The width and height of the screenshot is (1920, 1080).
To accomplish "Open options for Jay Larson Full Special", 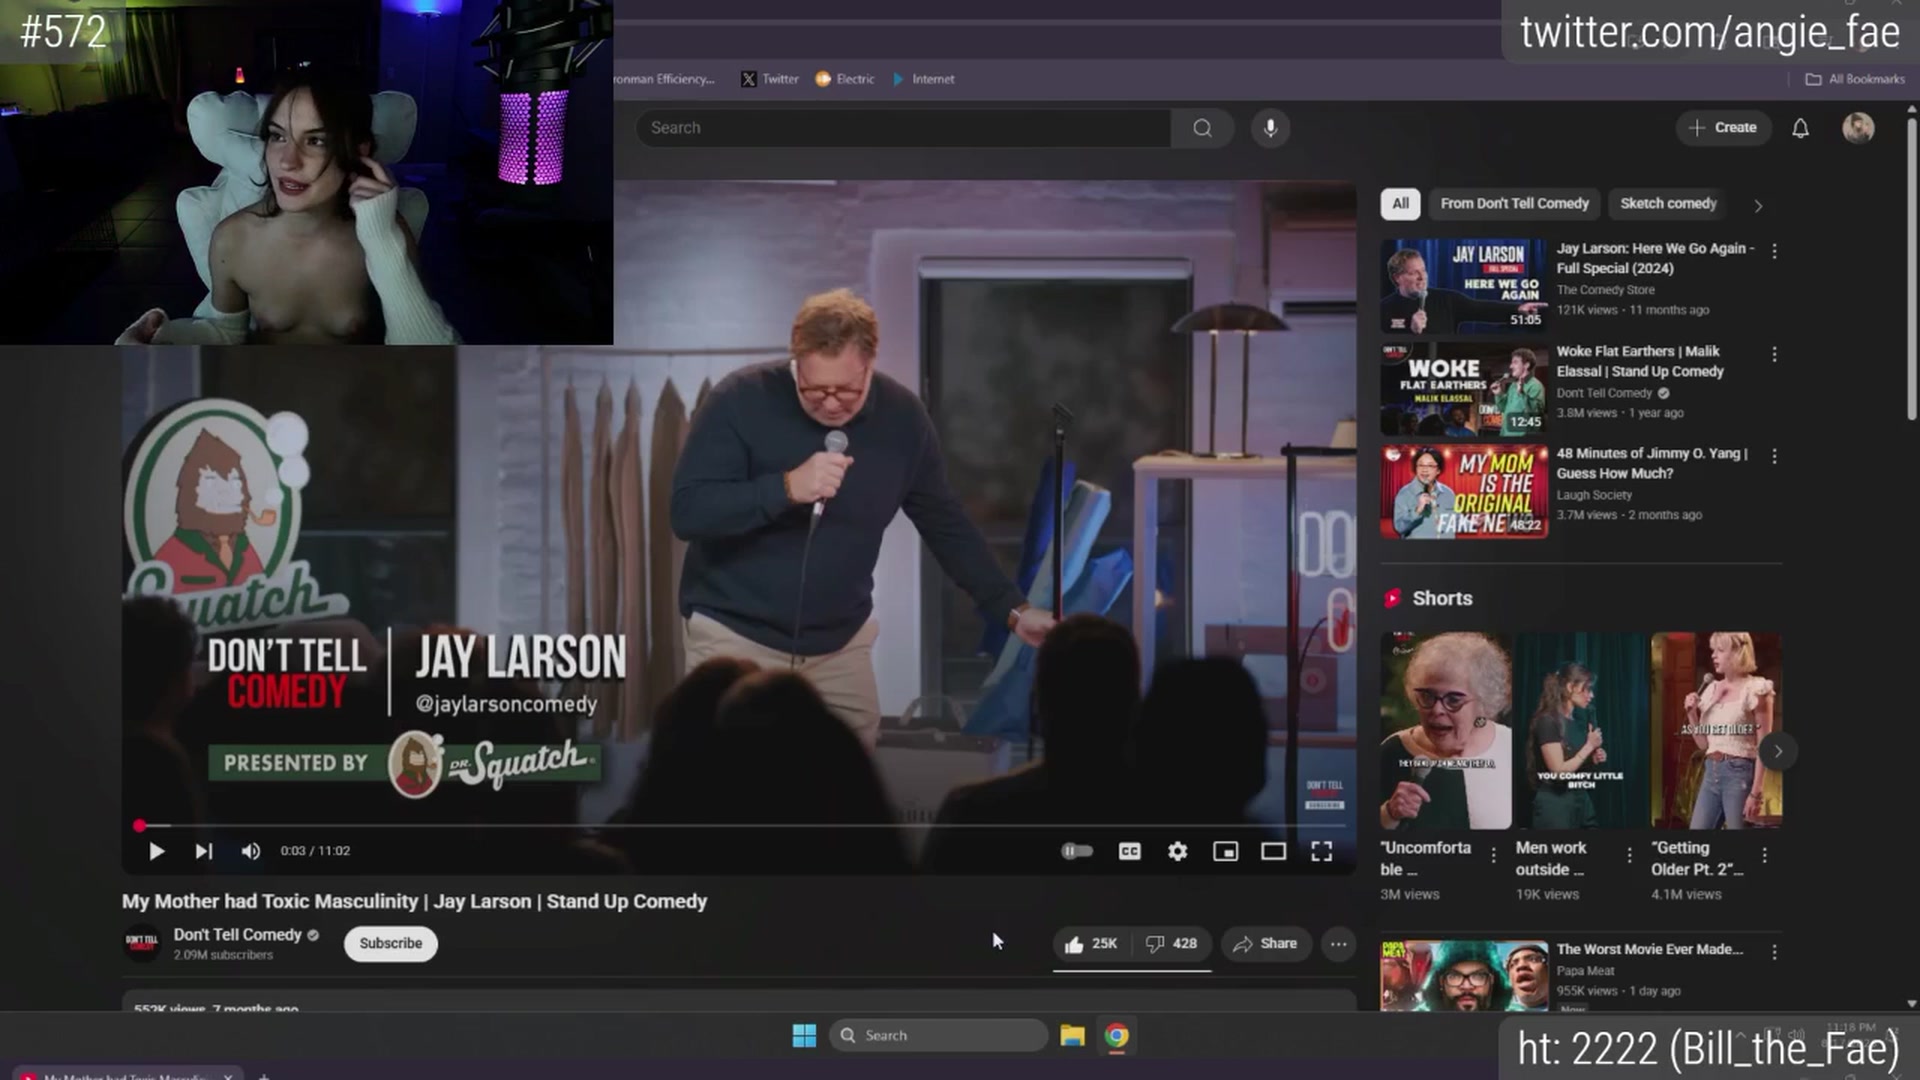I will (1774, 251).
